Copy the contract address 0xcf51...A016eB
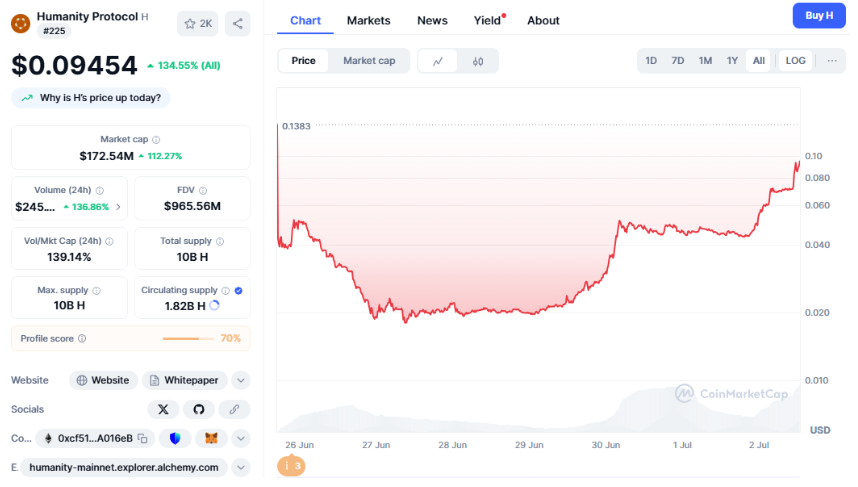Image resolution: width=858 pixels, height=487 pixels. click(143, 438)
